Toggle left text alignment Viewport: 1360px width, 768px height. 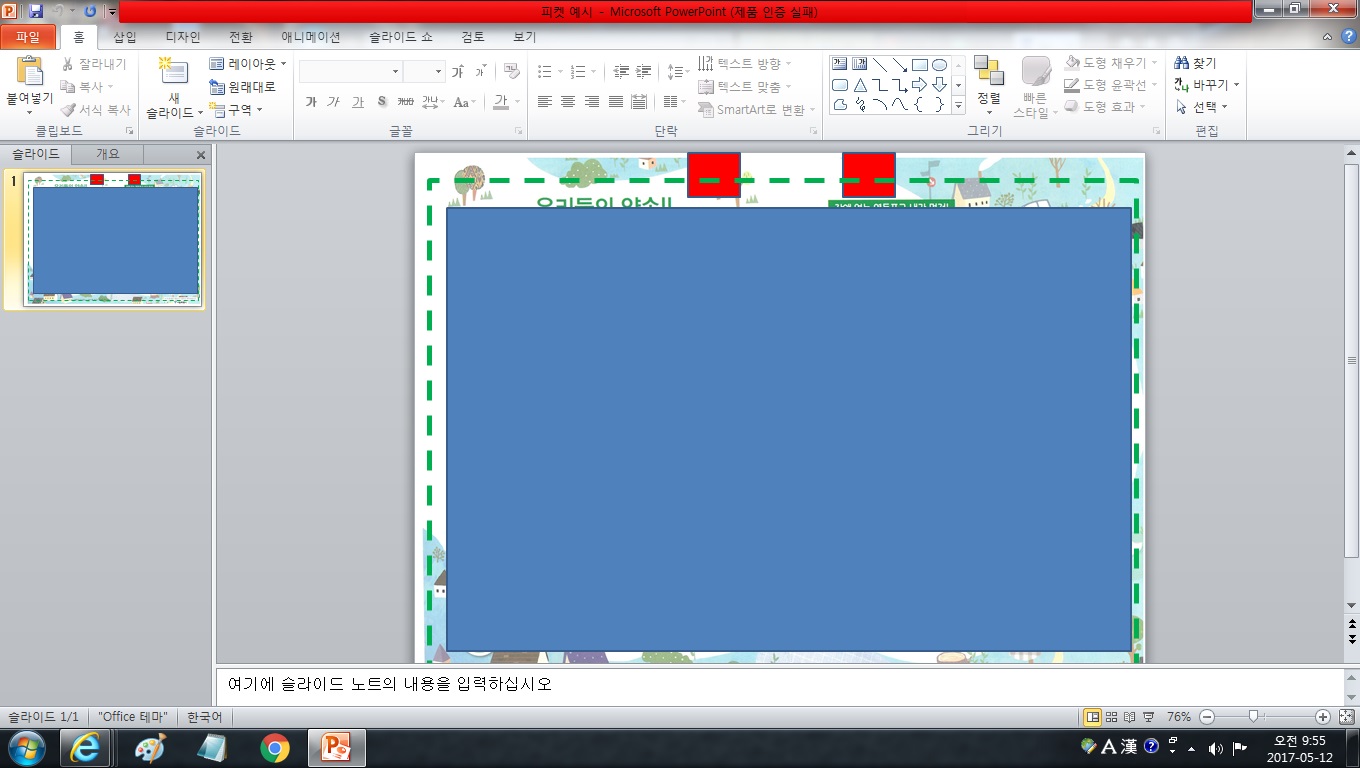[545, 102]
